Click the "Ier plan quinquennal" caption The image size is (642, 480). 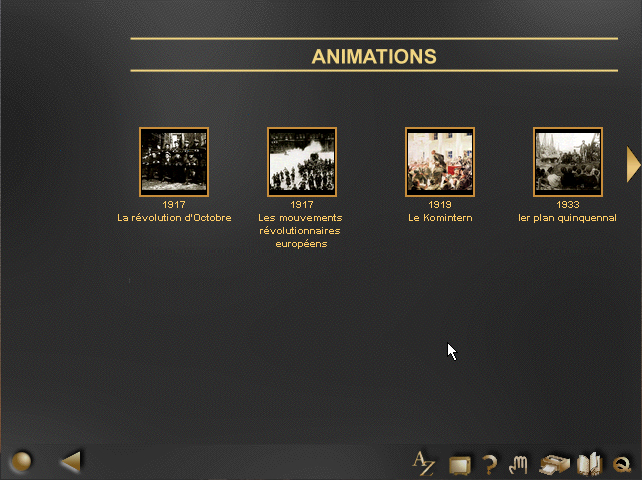tap(567, 218)
